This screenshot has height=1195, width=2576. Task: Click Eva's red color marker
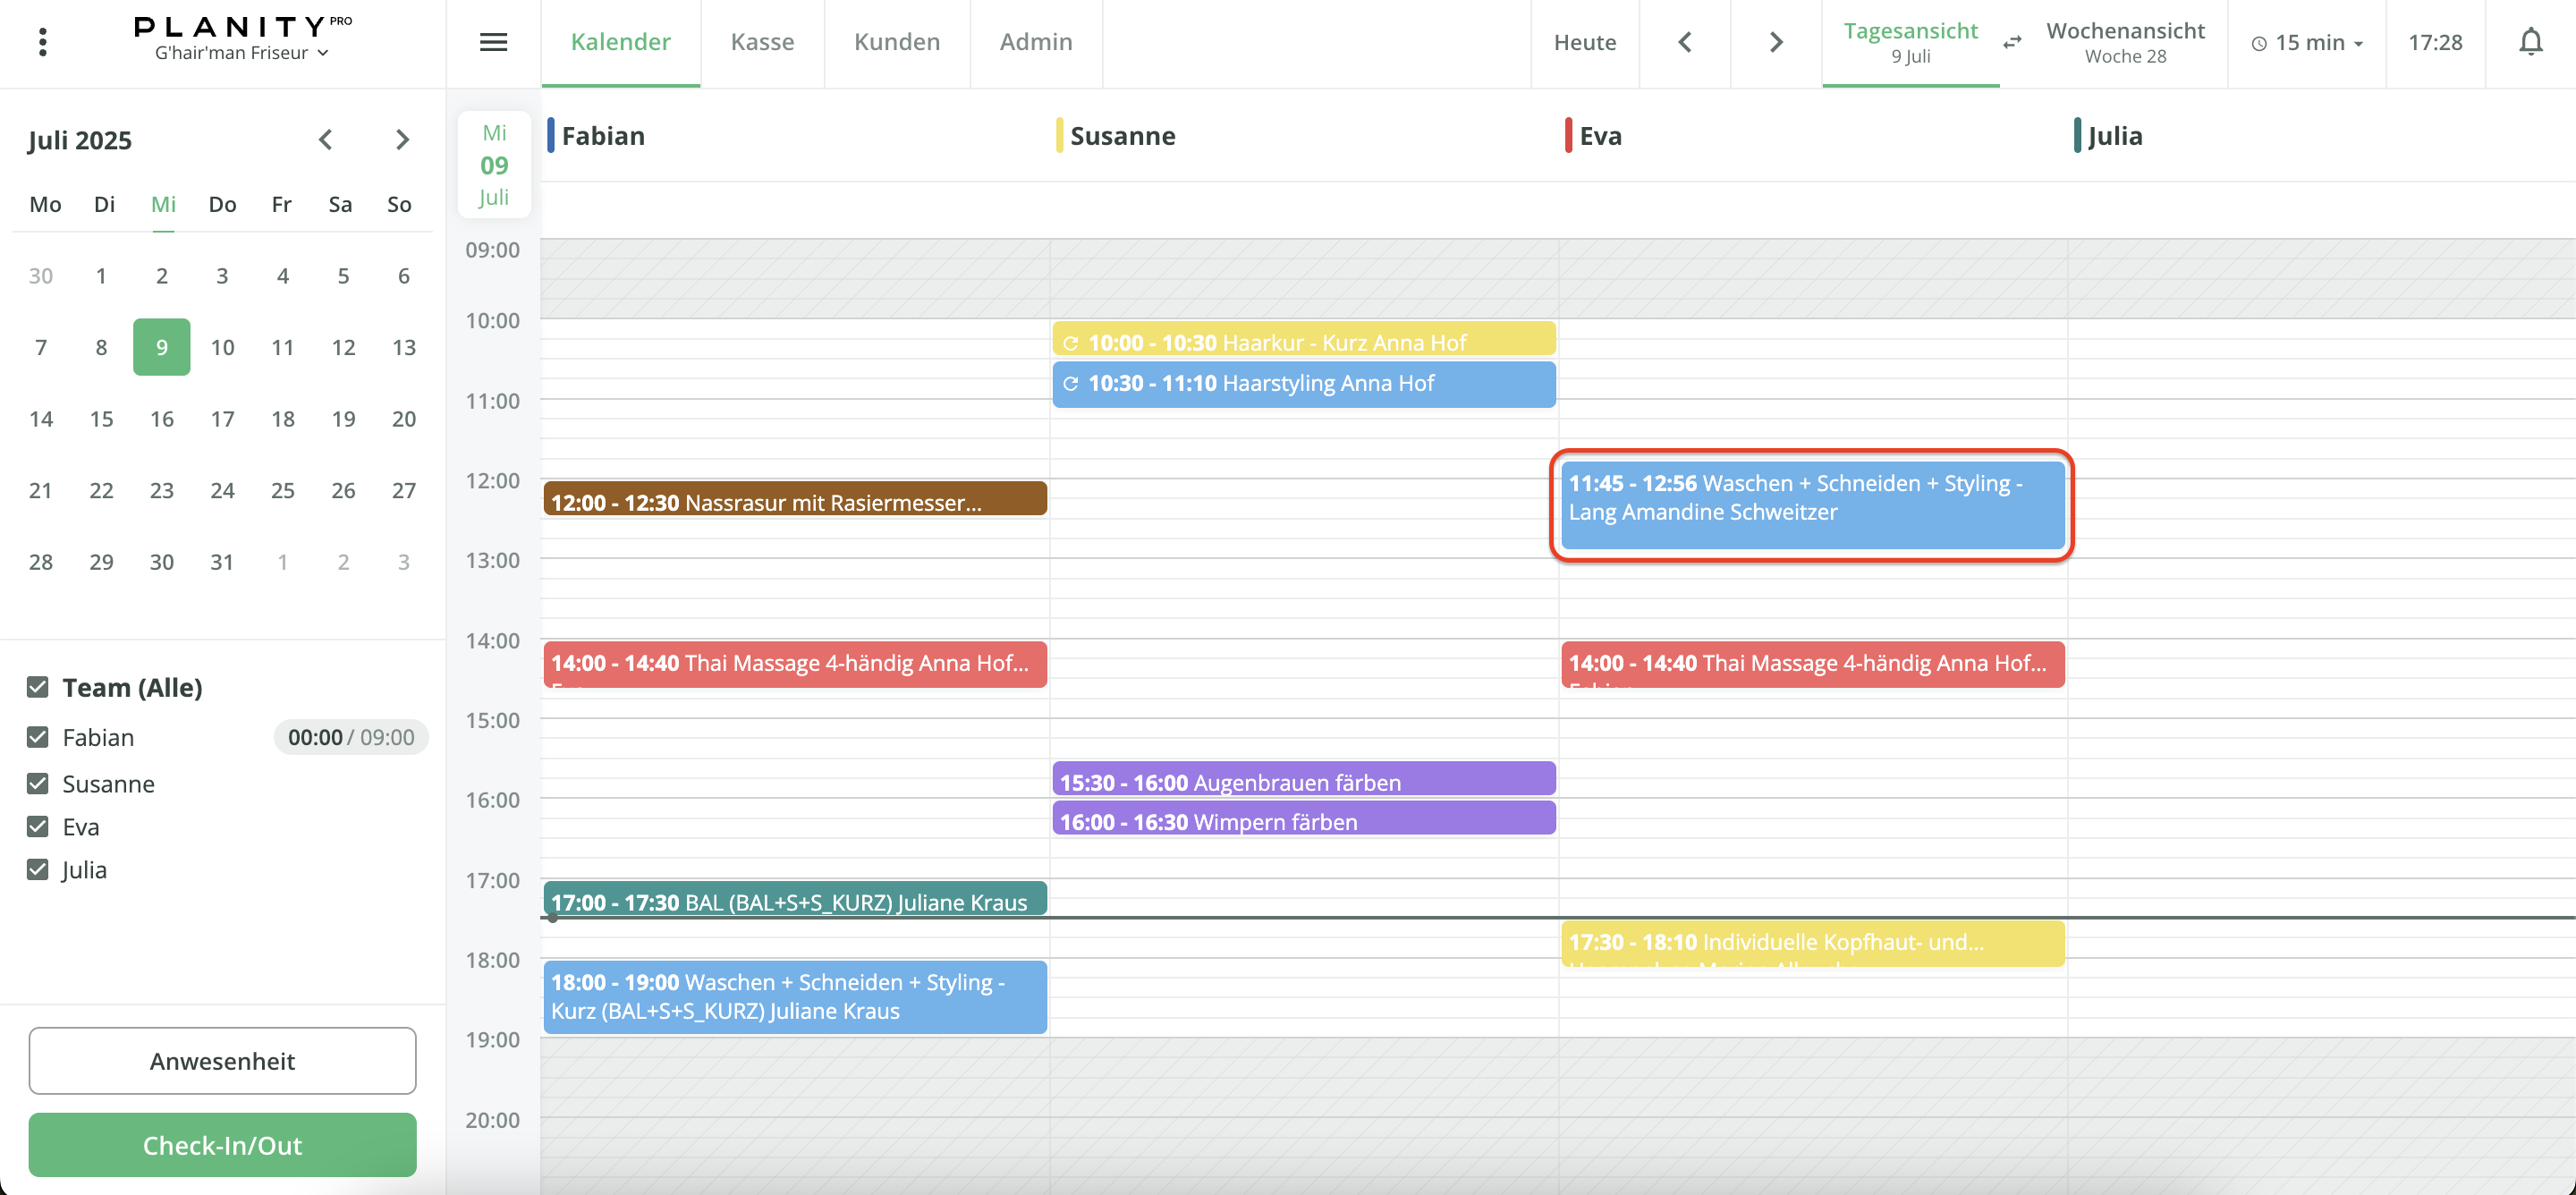click(x=1568, y=135)
